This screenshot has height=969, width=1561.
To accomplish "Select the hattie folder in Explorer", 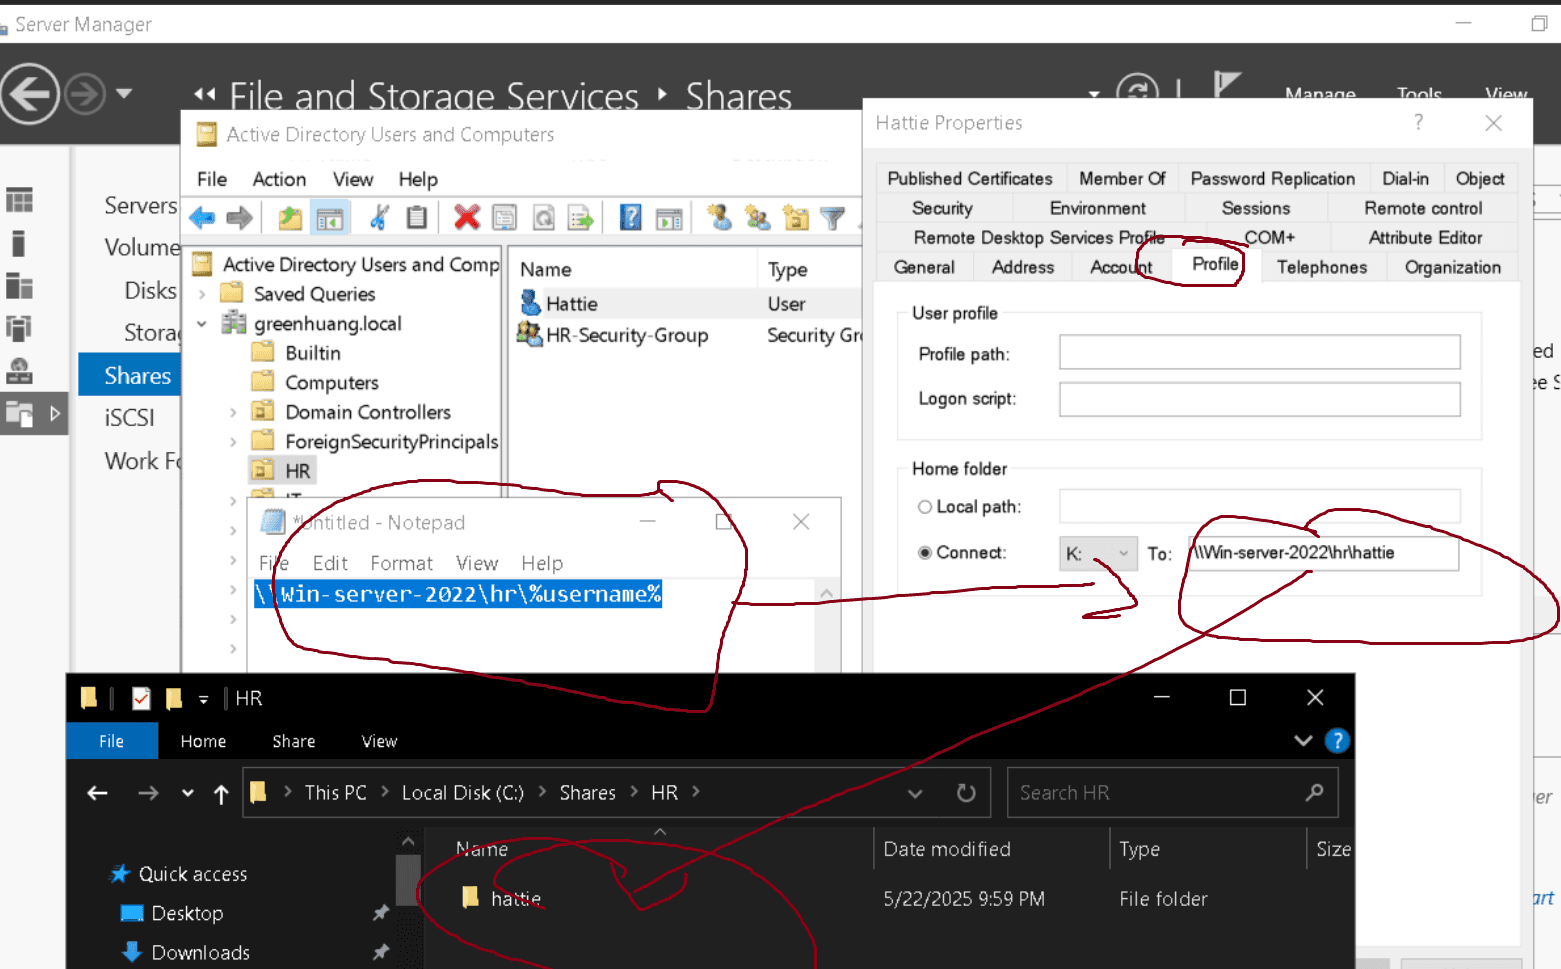I will (x=516, y=898).
